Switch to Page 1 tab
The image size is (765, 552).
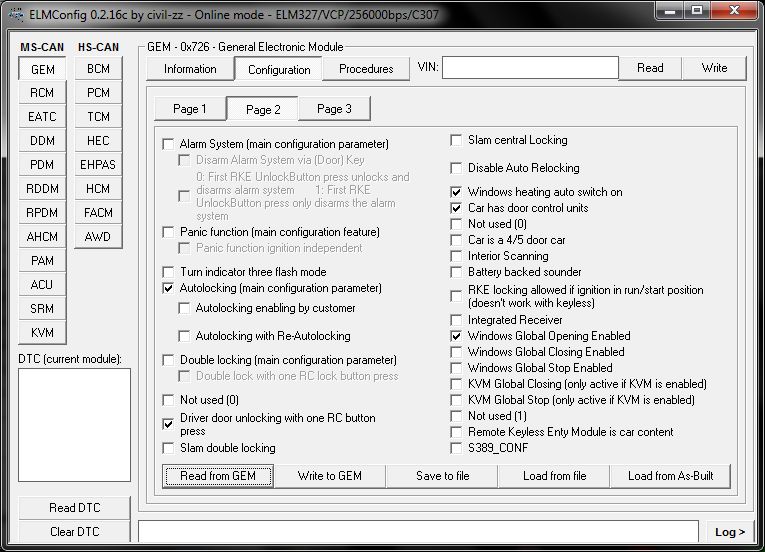click(190, 109)
